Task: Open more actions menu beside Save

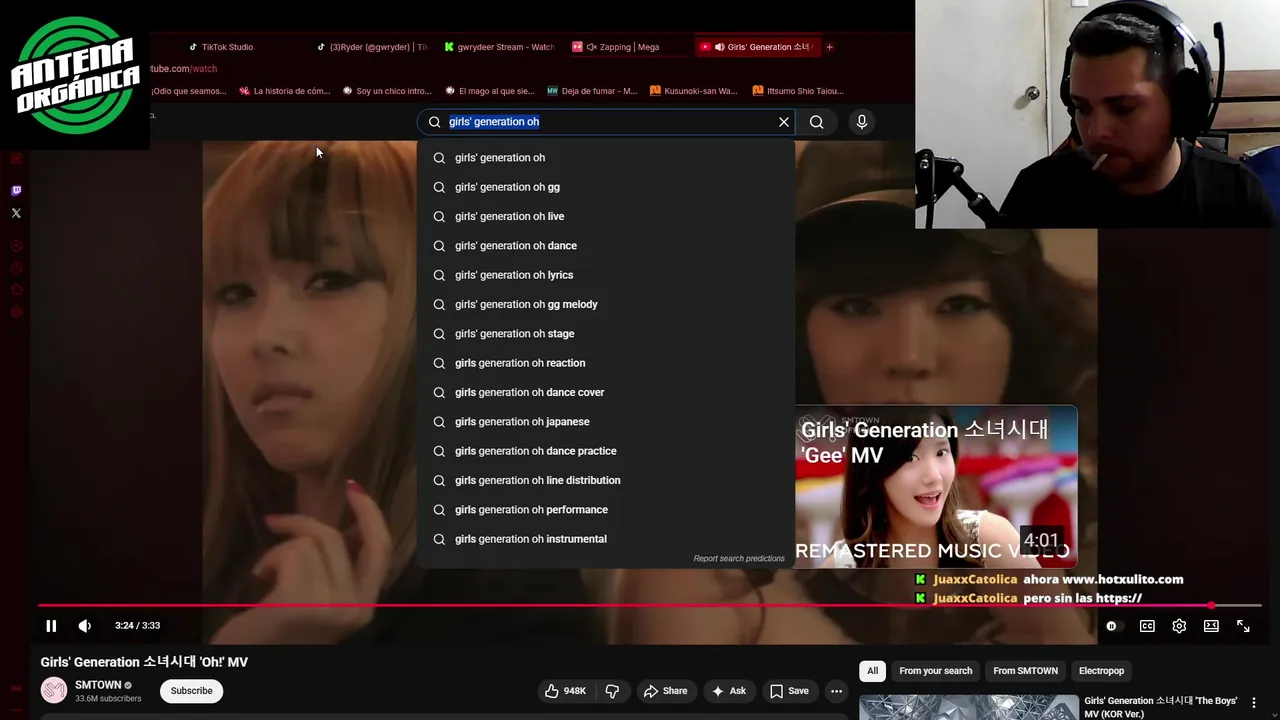Action: [x=836, y=691]
